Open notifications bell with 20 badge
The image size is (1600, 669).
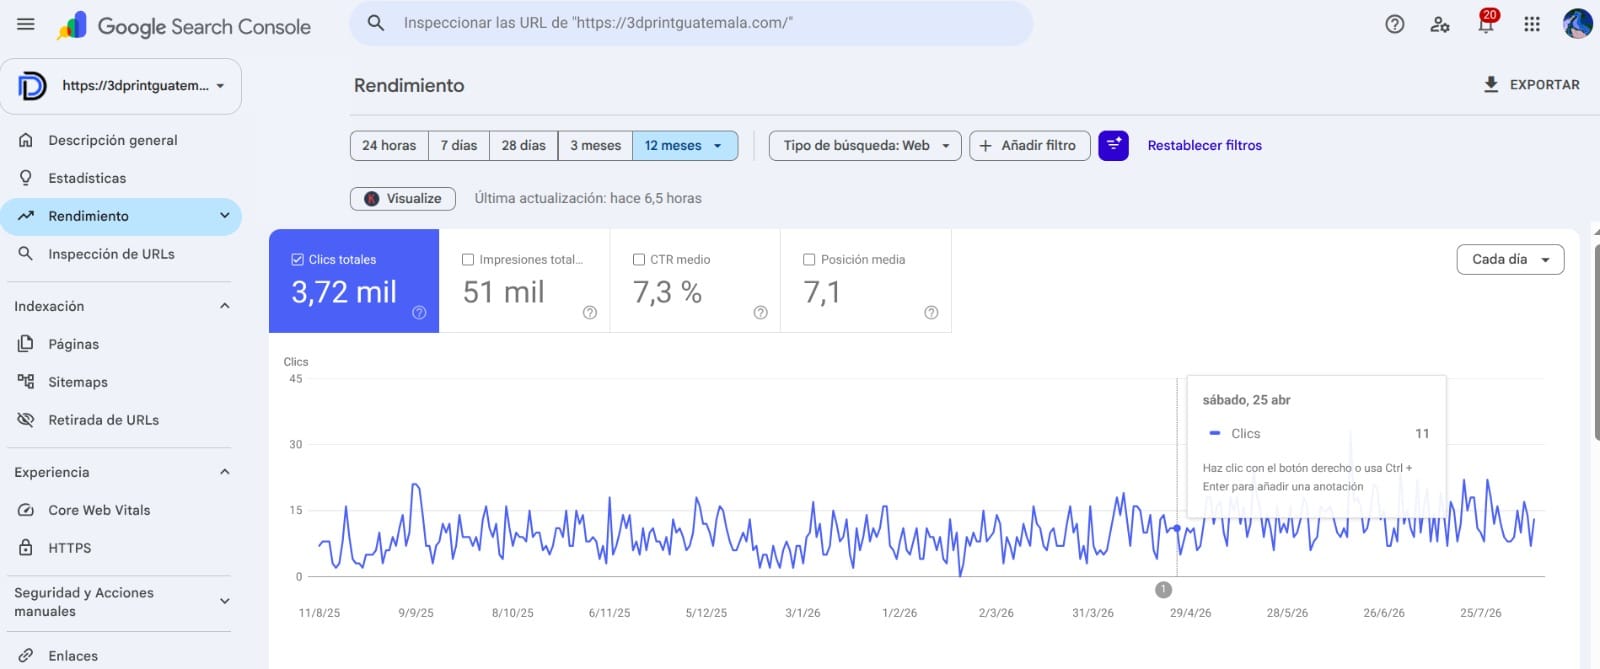pos(1486,22)
